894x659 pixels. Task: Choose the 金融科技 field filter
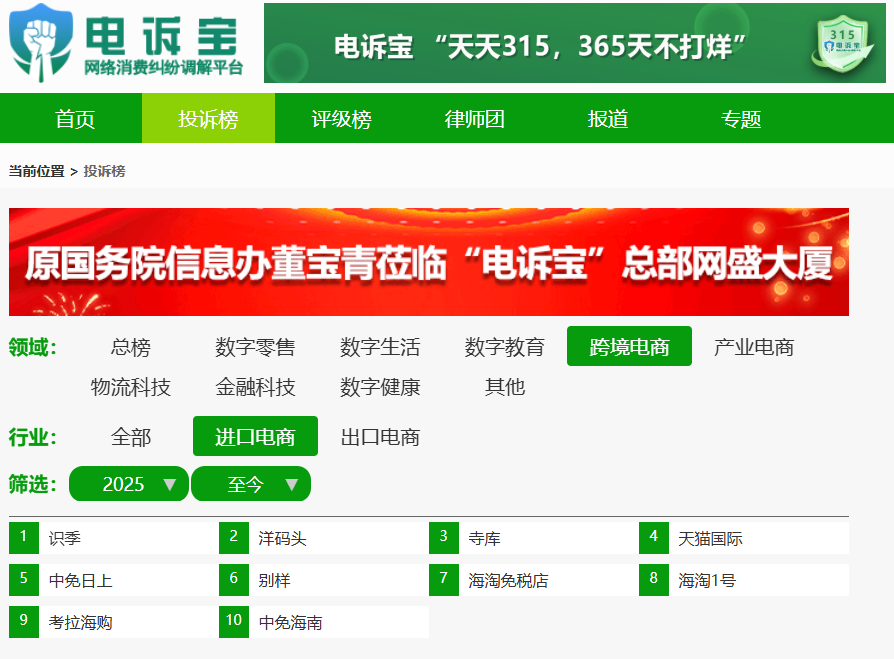point(255,387)
